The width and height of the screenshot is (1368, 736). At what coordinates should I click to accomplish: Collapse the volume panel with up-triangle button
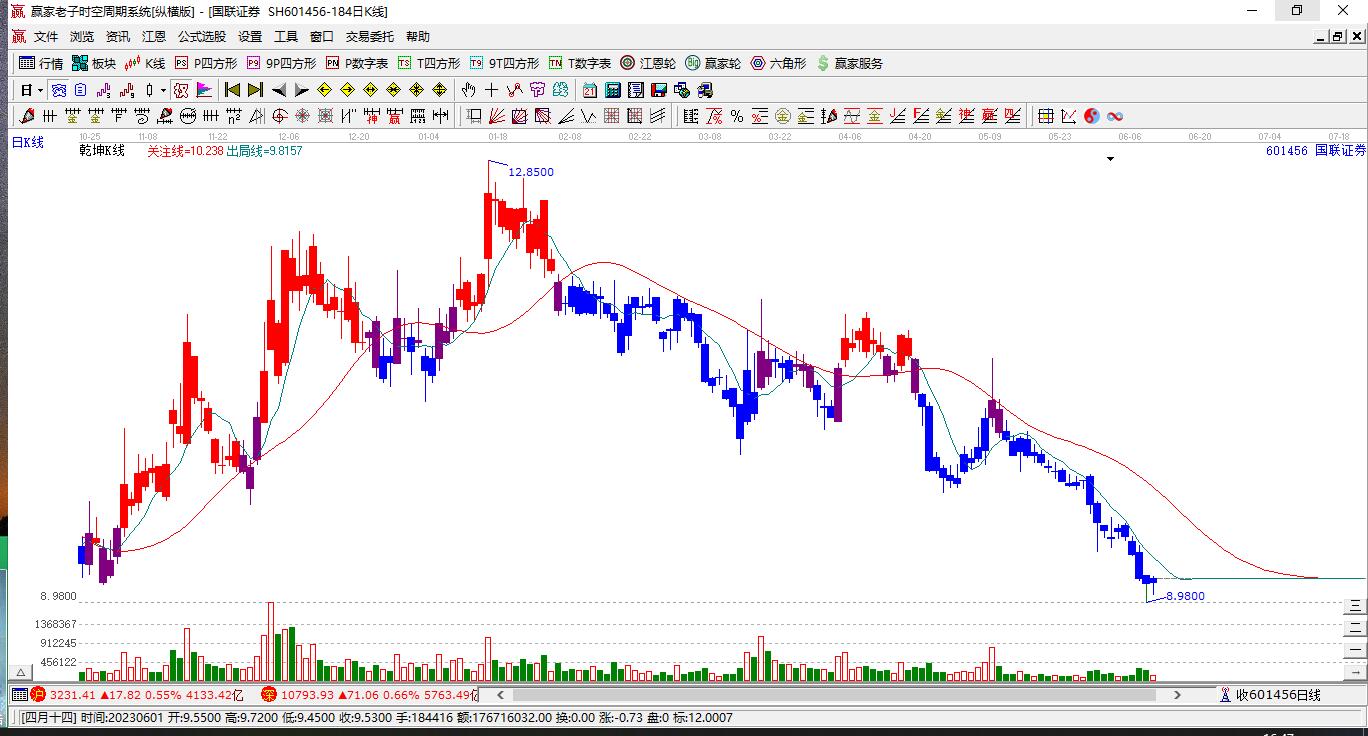click(x=18, y=673)
